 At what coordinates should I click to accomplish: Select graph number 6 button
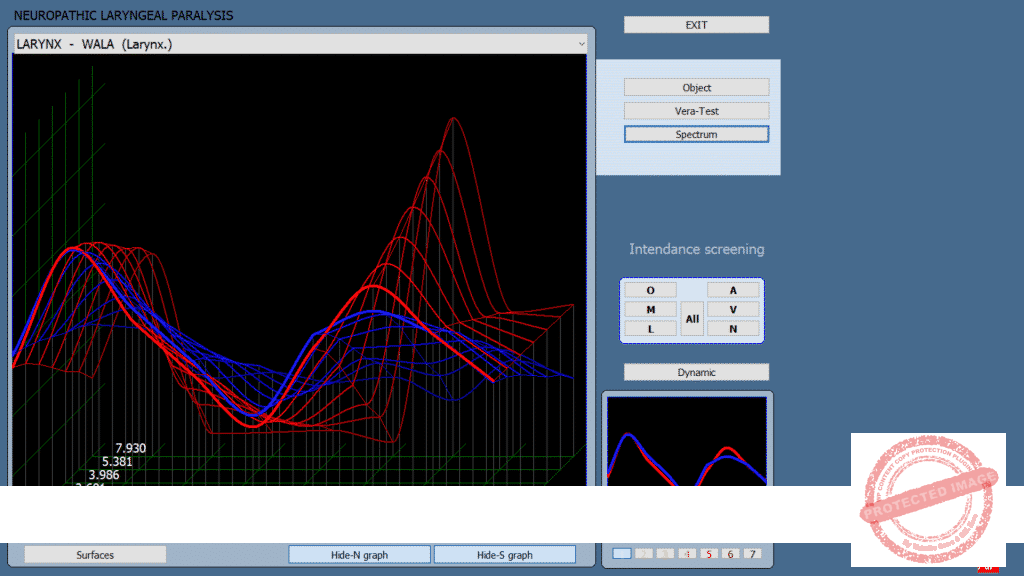[x=730, y=554]
